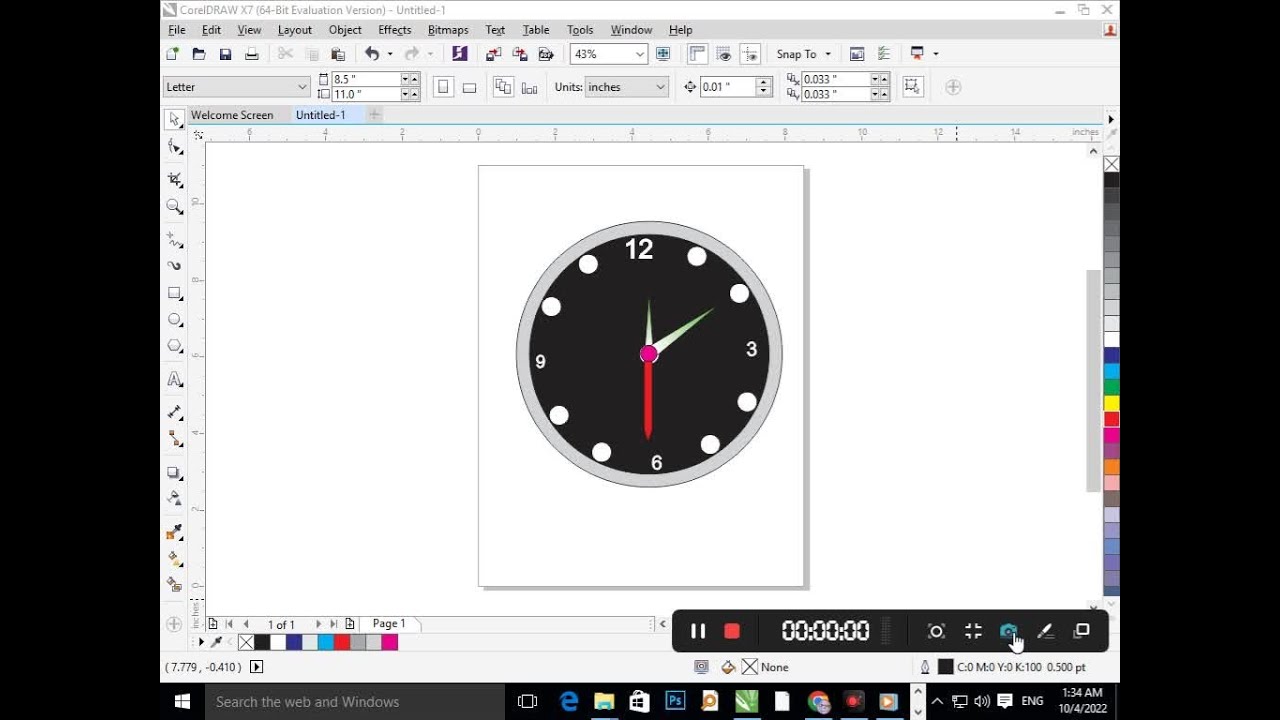Screen dimensions: 1280x720
Task: Toggle the Current Page layout button
Action: coord(529,87)
